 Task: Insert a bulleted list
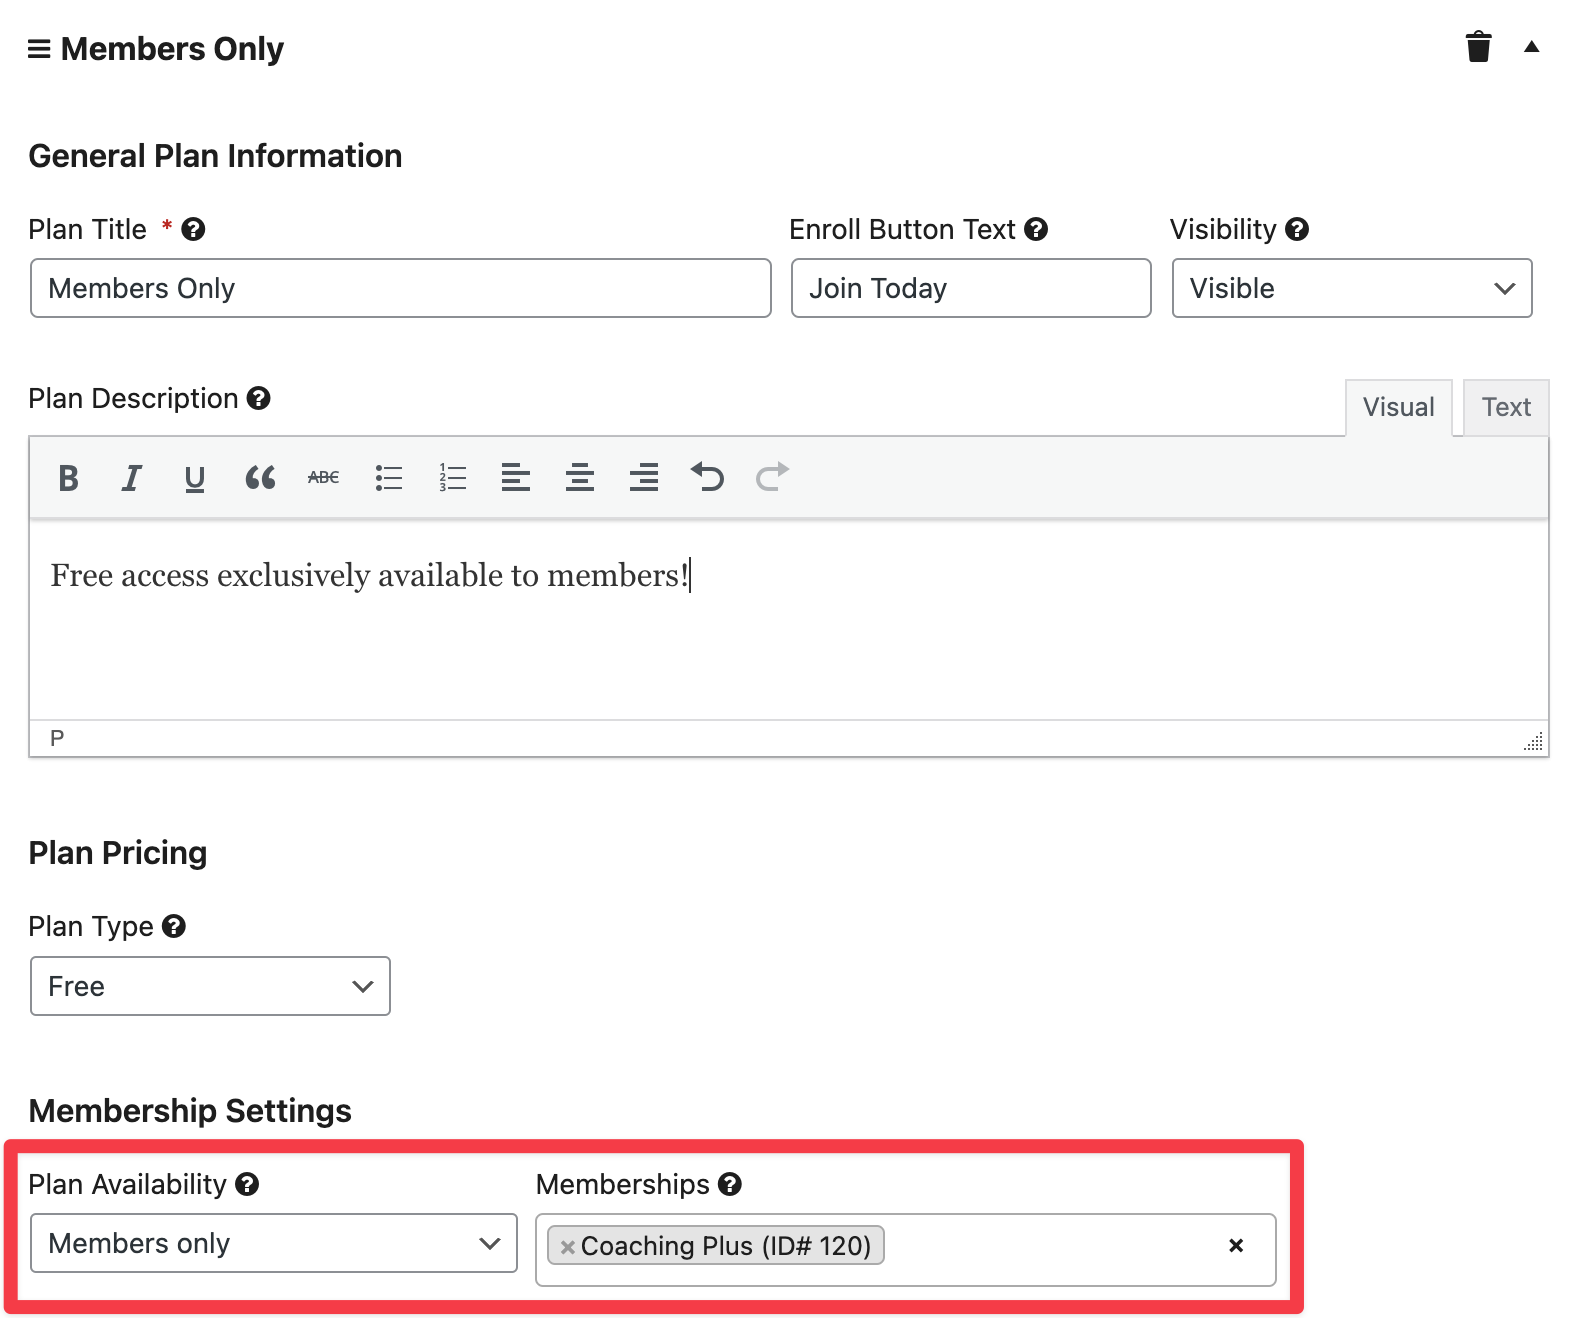pyautogui.click(x=388, y=478)
